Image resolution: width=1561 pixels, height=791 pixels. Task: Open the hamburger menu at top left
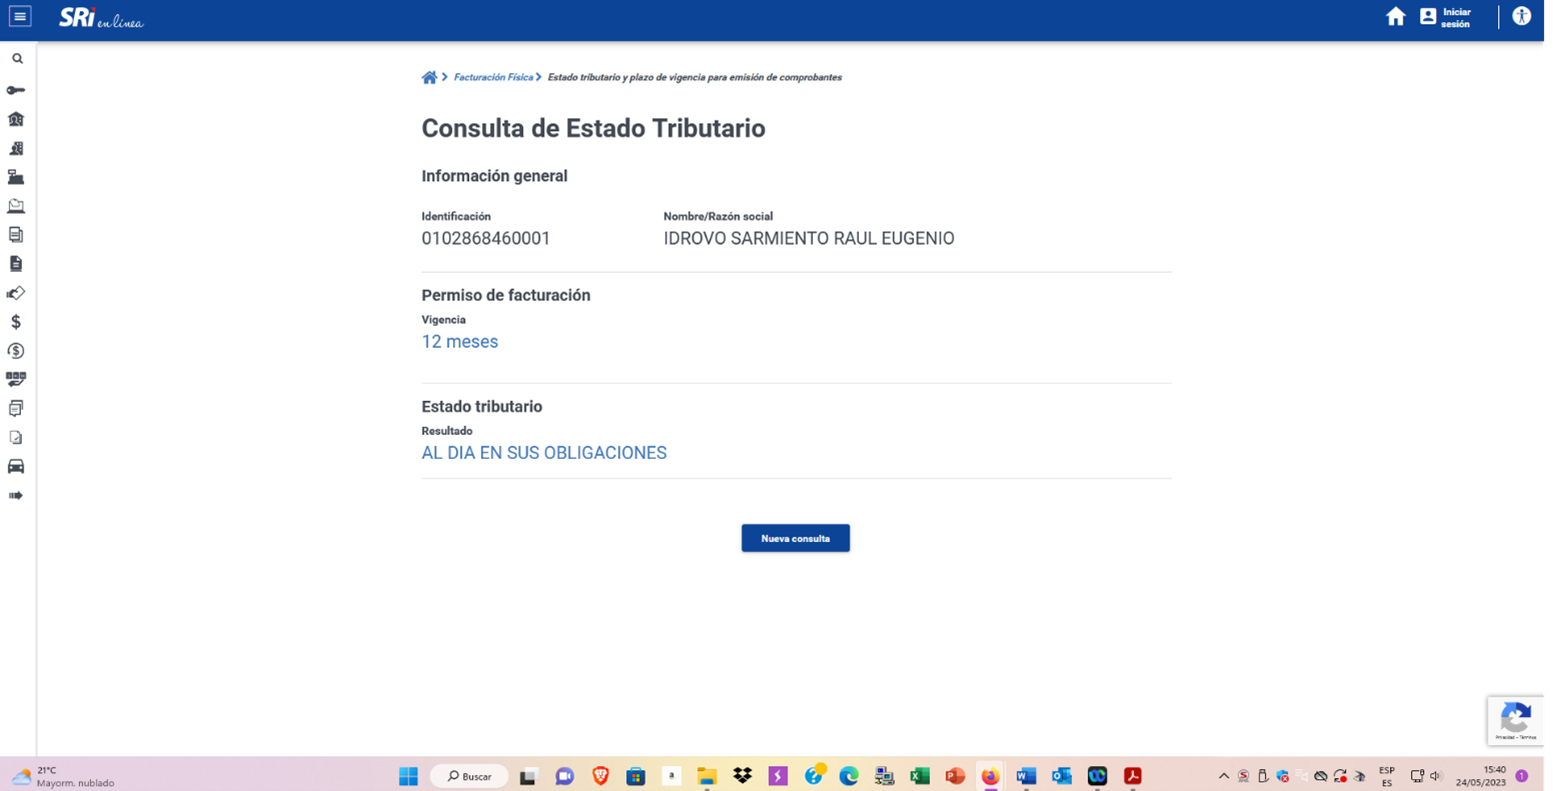tap(20, 17)
